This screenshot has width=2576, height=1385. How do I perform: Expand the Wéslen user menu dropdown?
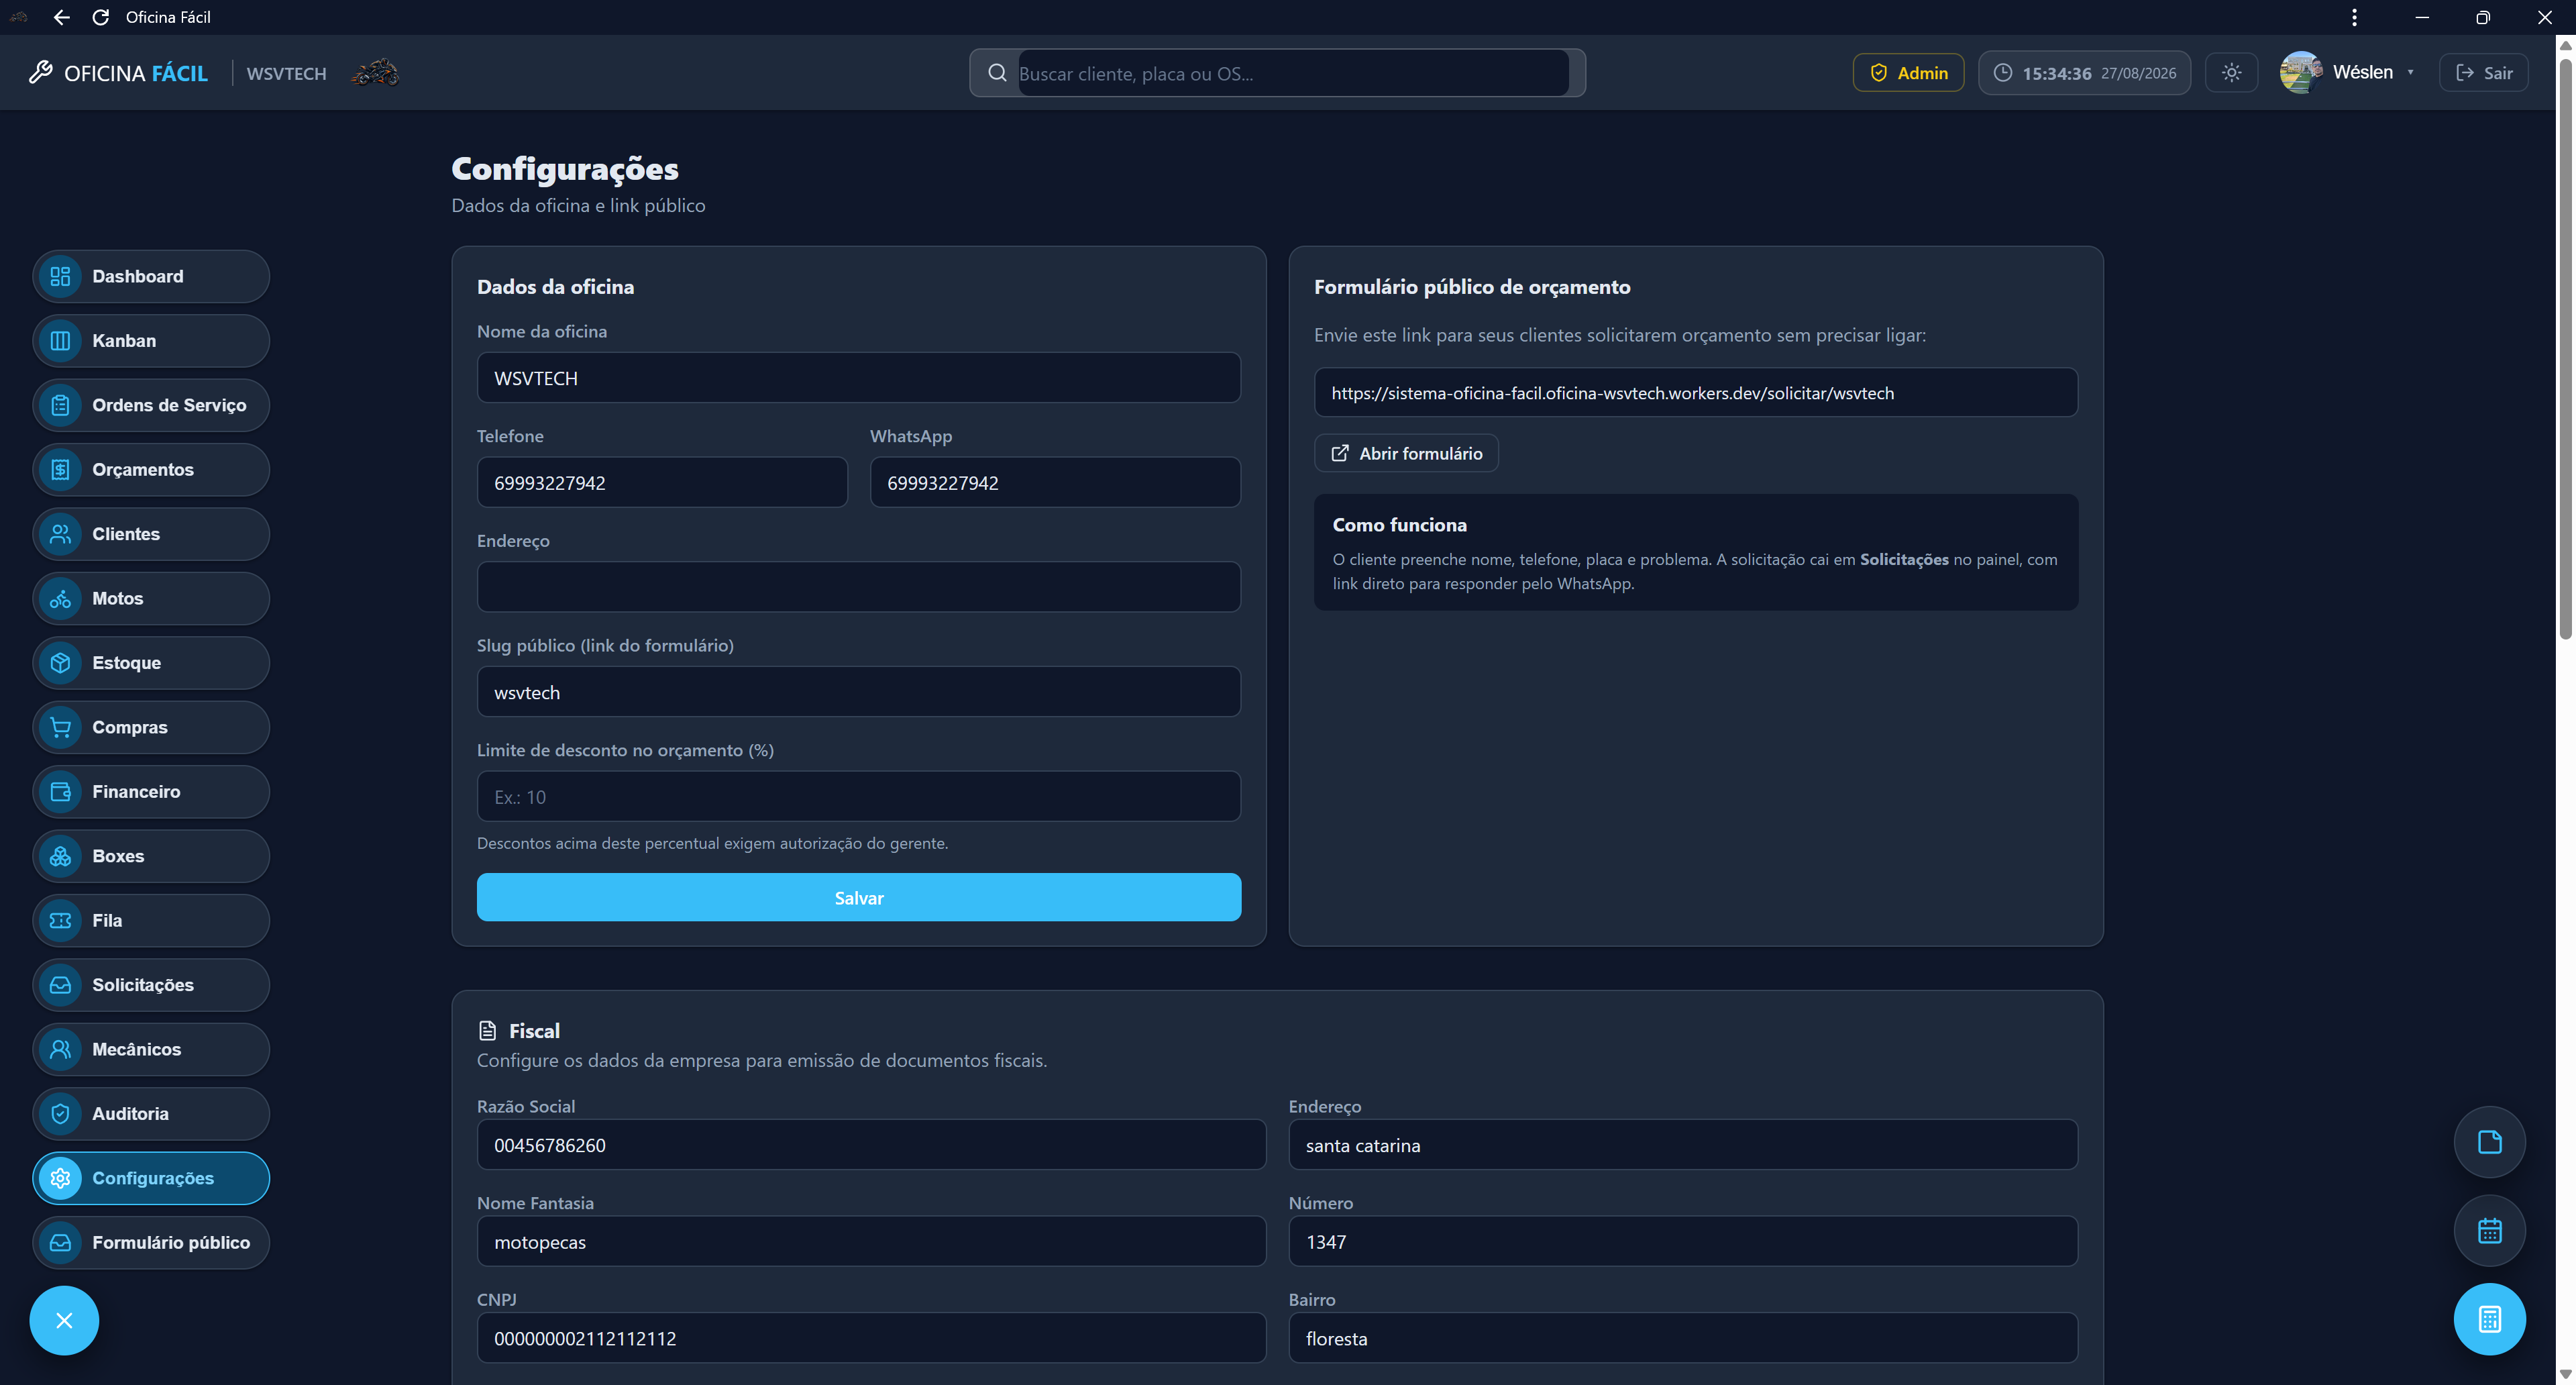[x=2347, y=73]
